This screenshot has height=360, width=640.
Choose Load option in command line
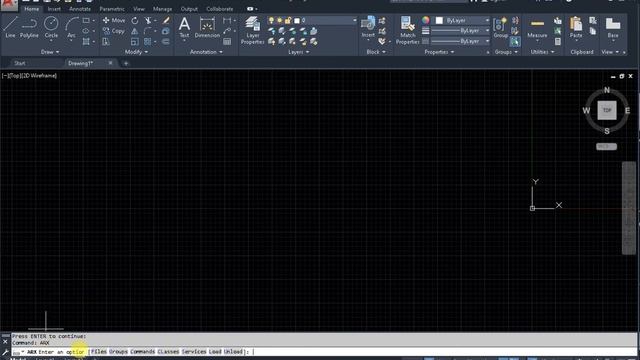215,351
